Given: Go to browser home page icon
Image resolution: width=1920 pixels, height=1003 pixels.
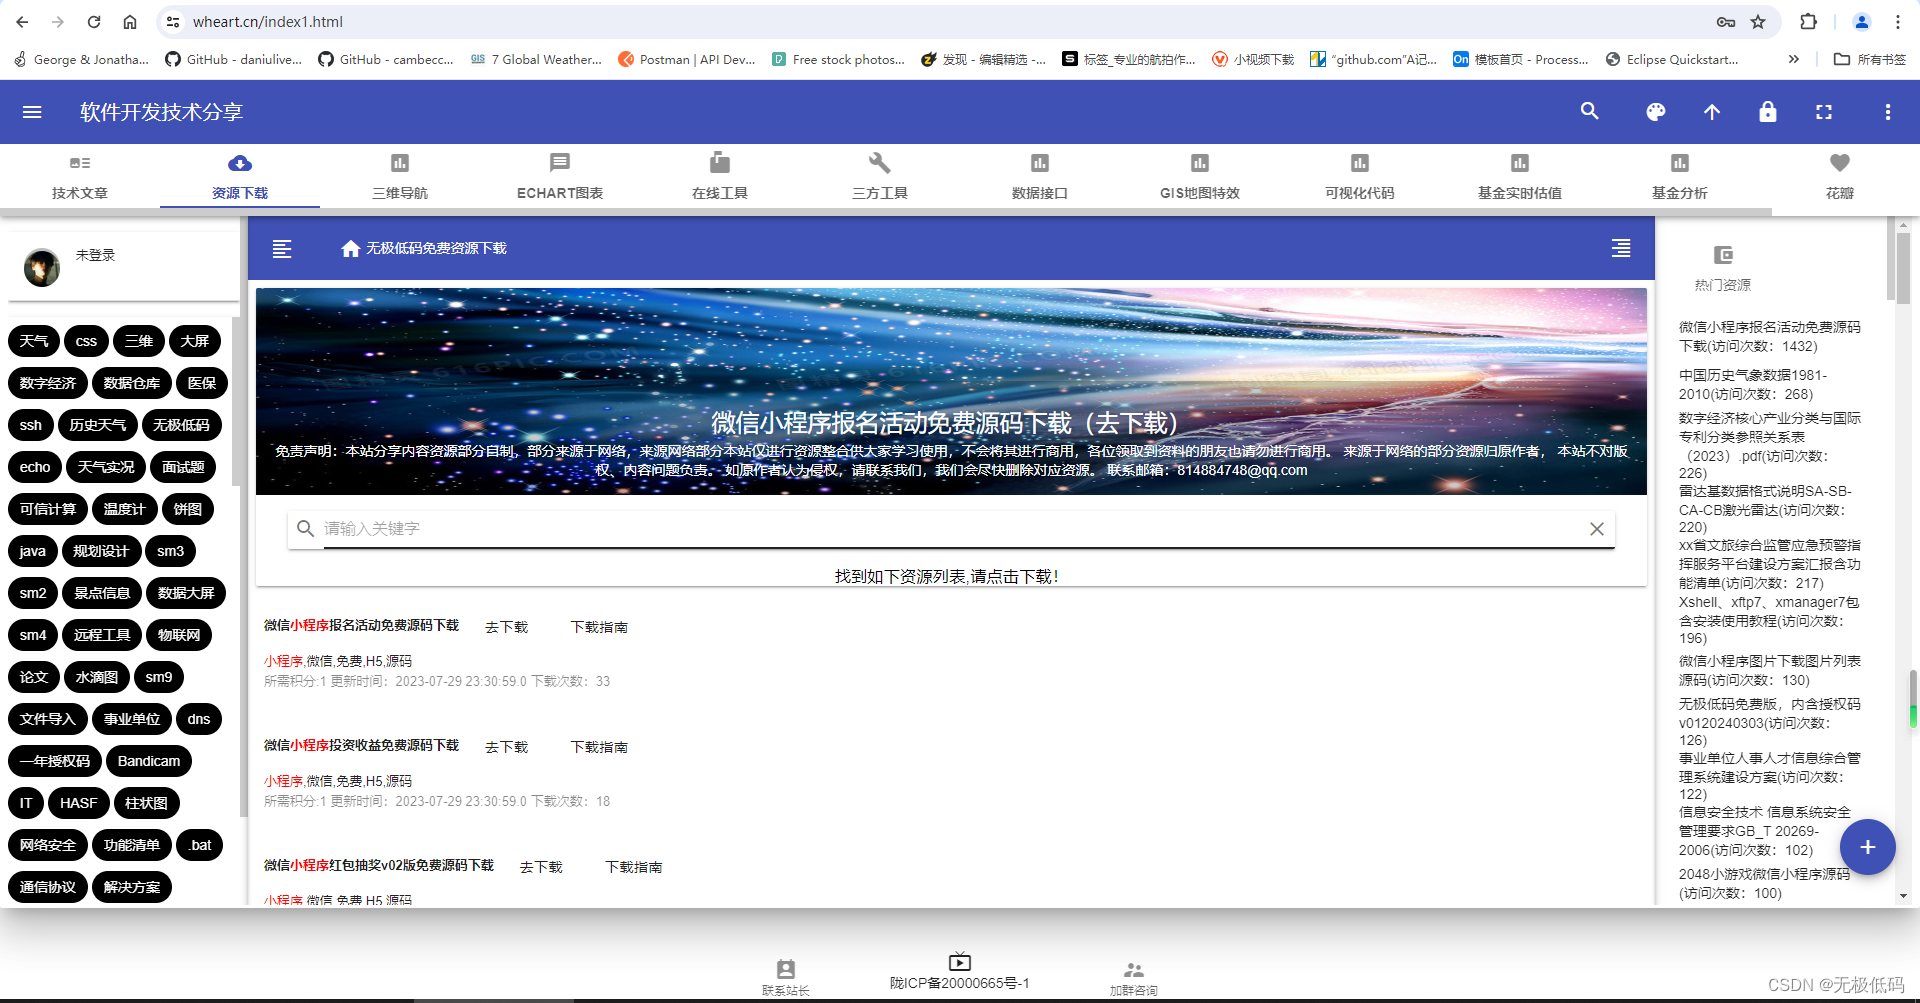Looking at the screenshot, I should tap(130, 22).
